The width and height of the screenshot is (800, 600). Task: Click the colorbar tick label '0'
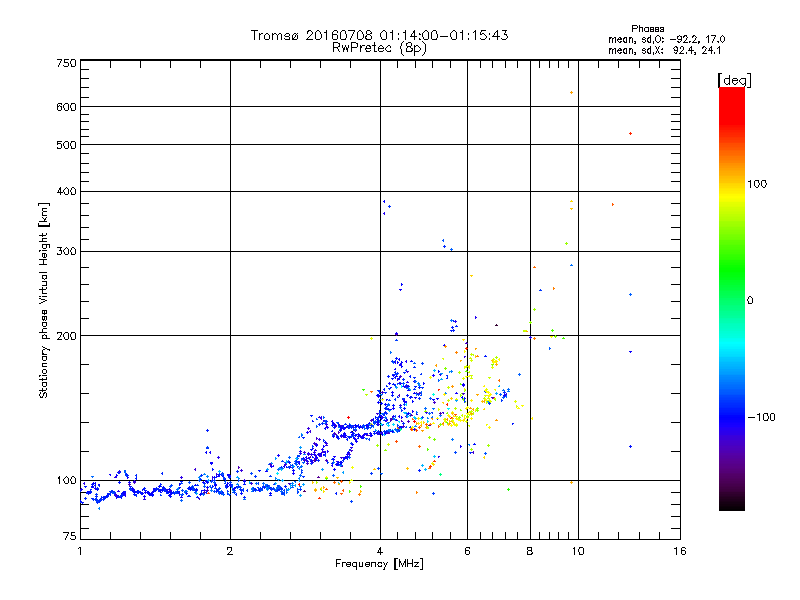[750, 301]
